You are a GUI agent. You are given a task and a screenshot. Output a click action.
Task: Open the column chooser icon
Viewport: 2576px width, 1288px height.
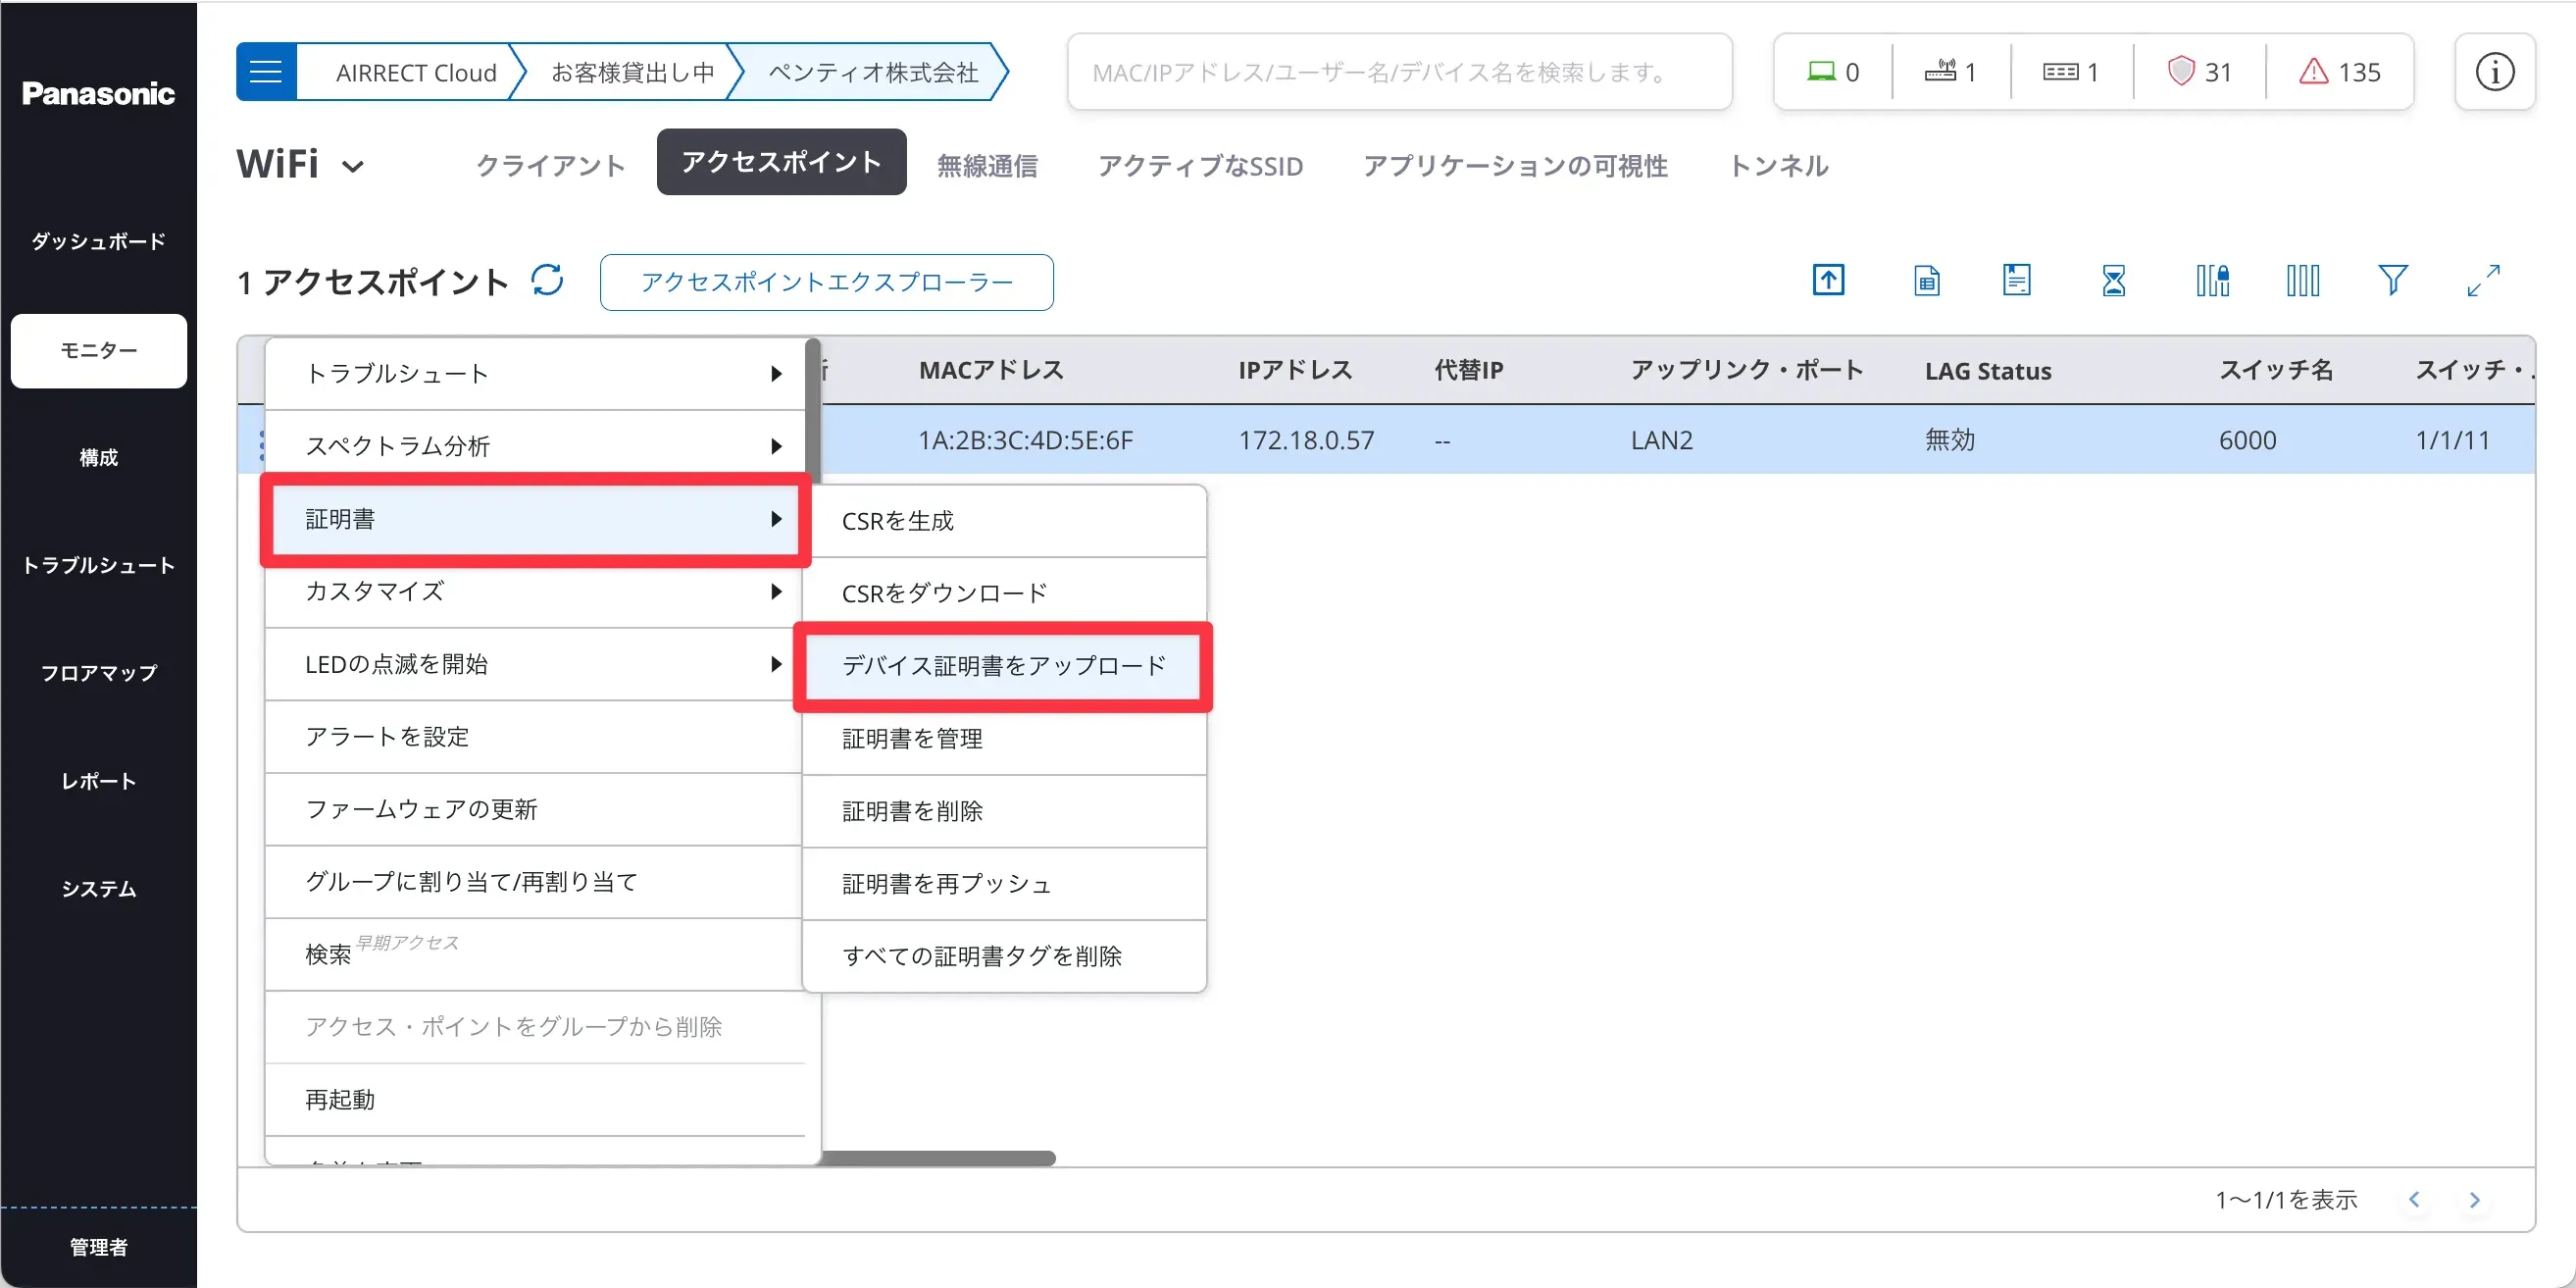(x=2302, y=281)
